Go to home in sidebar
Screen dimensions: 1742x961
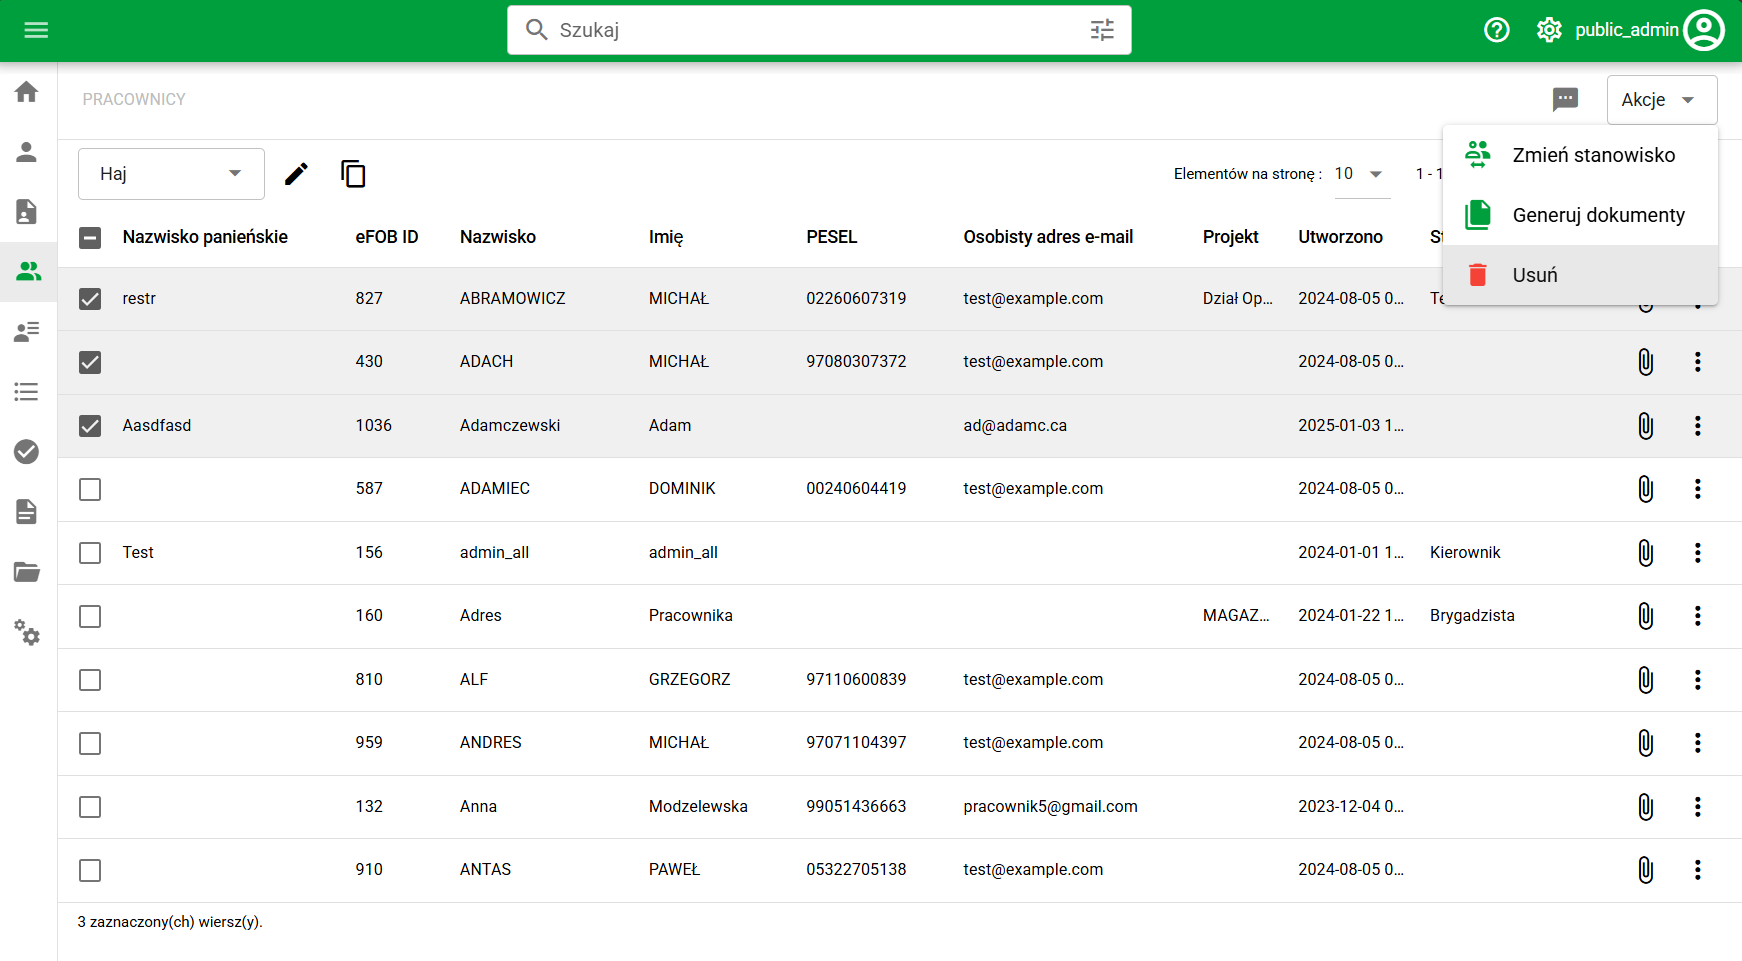point(27,92)
